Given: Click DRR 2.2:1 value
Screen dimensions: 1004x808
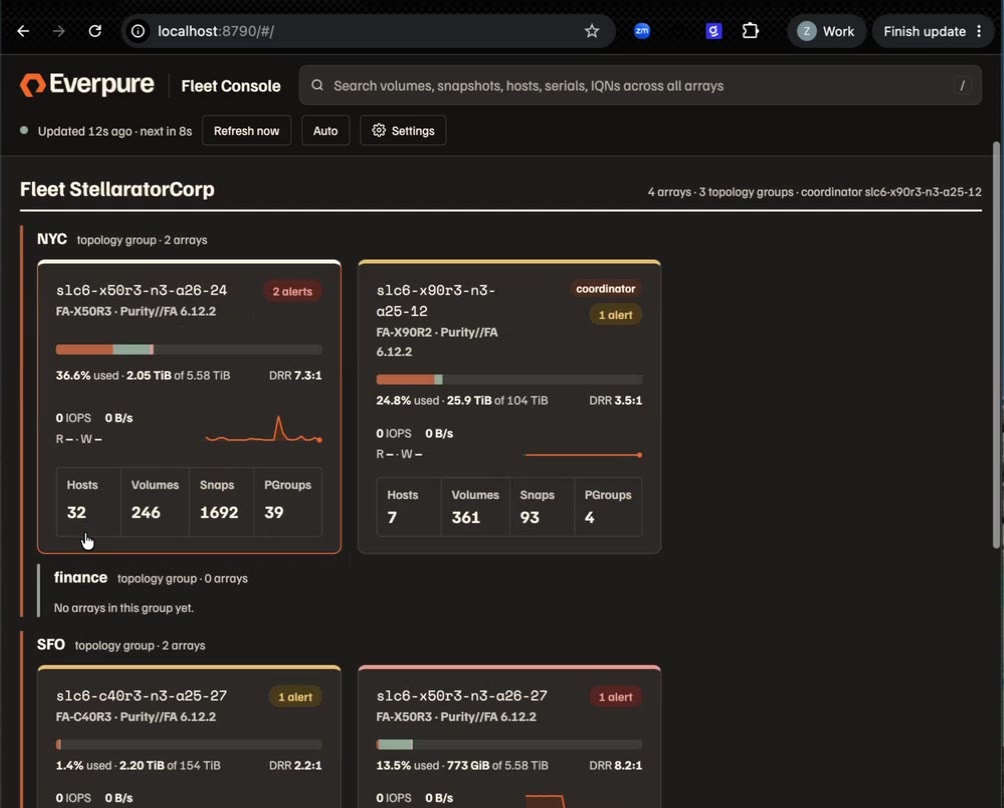Looking at the screenshot, I should [x=295, y=765].
